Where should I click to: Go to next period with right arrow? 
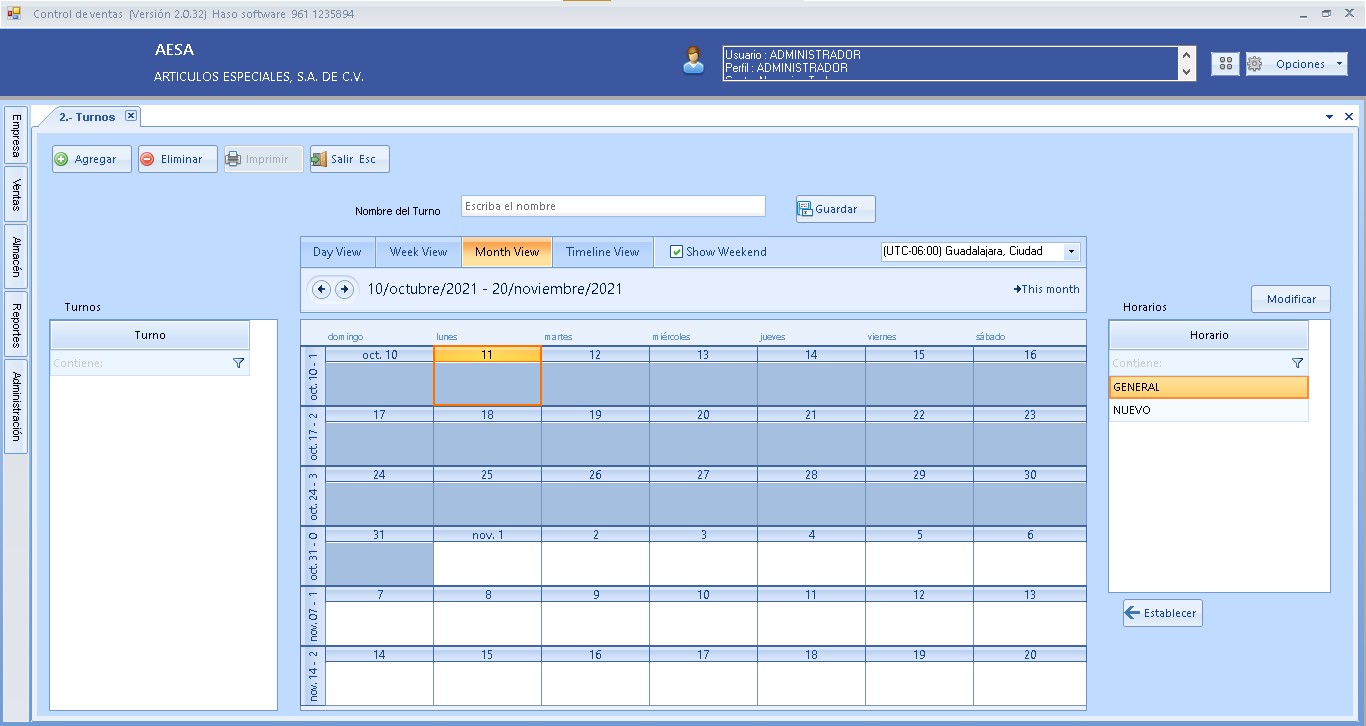coord(344,289)
